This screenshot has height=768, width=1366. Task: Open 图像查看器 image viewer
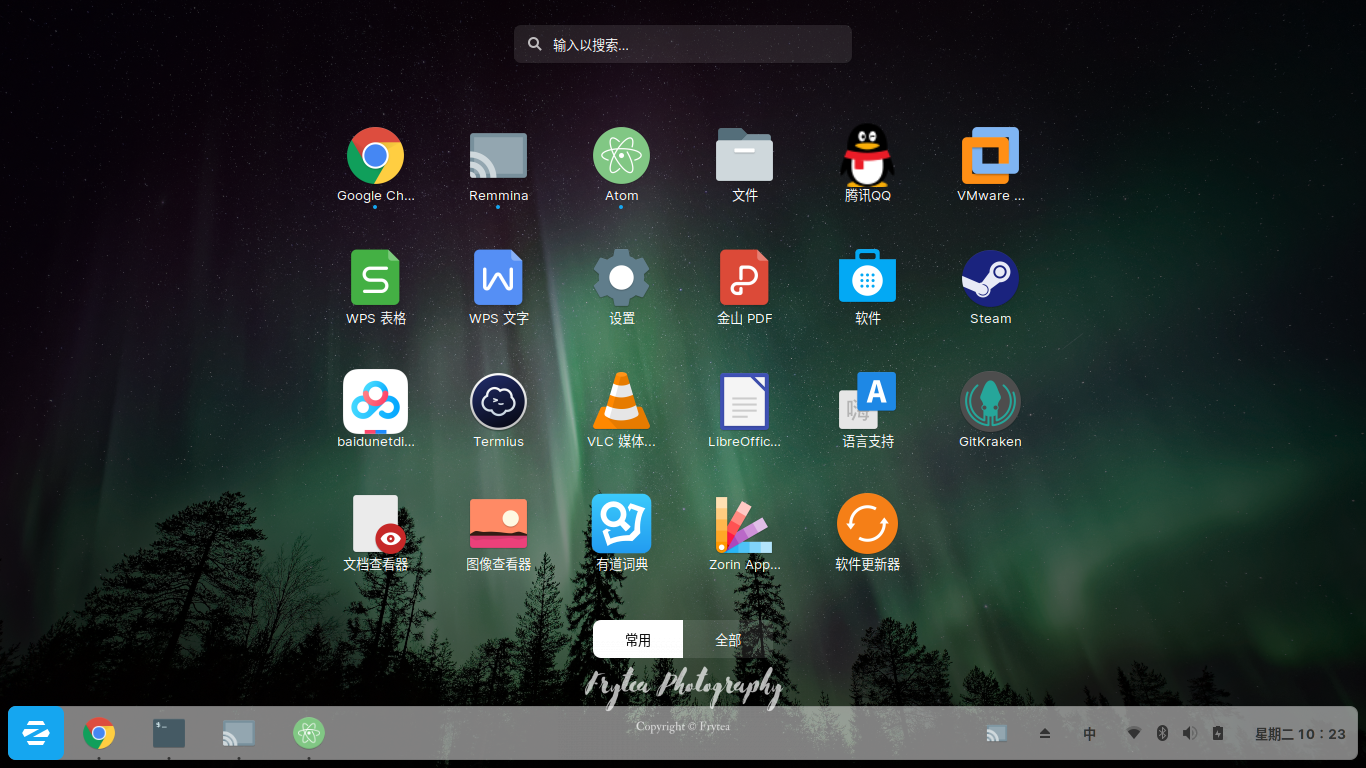pyautogui.click(x=498, y=524)
